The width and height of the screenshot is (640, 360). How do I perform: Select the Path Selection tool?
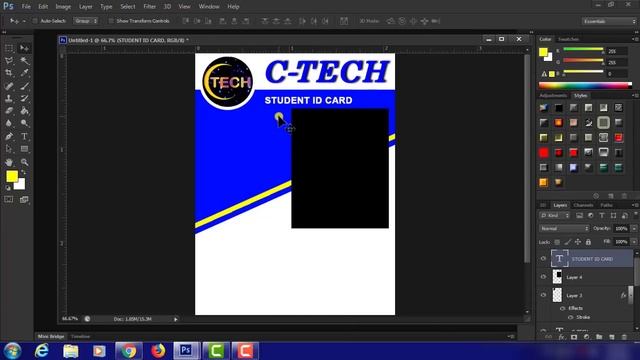pos(9,149)
